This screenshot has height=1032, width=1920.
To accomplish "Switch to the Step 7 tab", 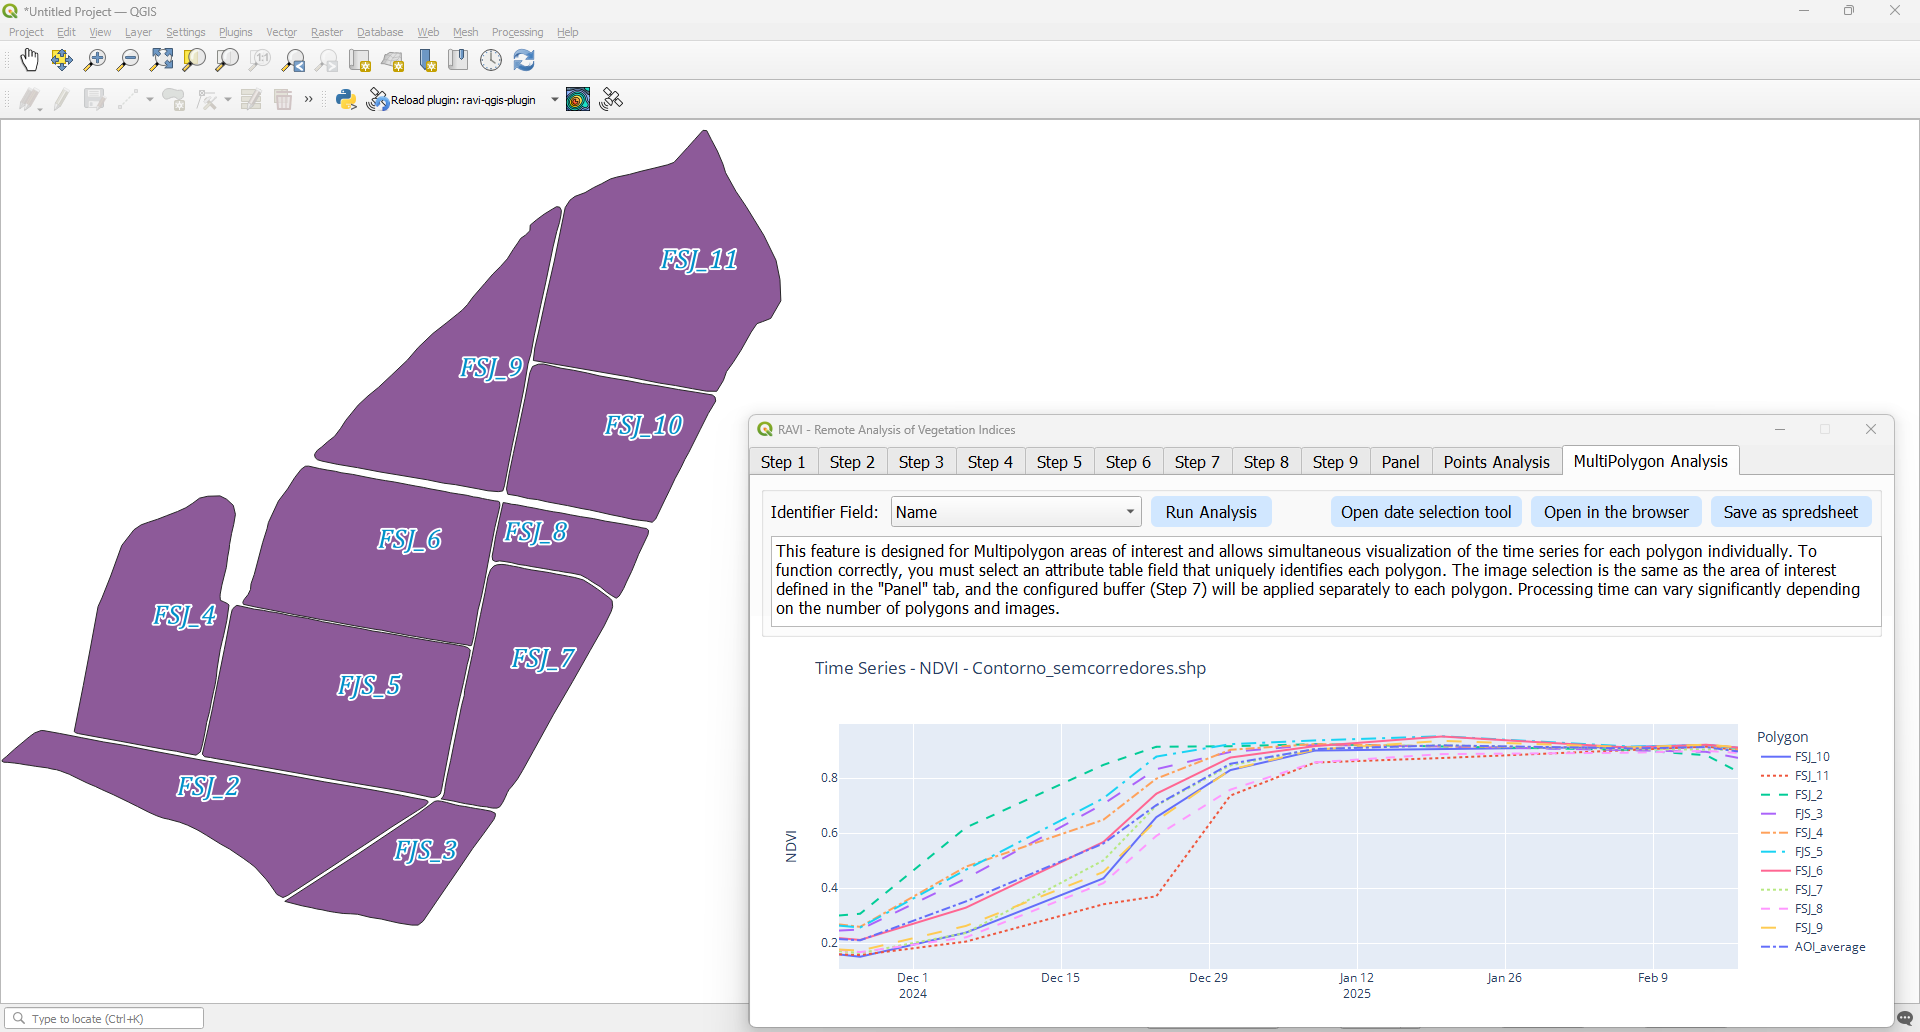I will tap(1197, 462).
